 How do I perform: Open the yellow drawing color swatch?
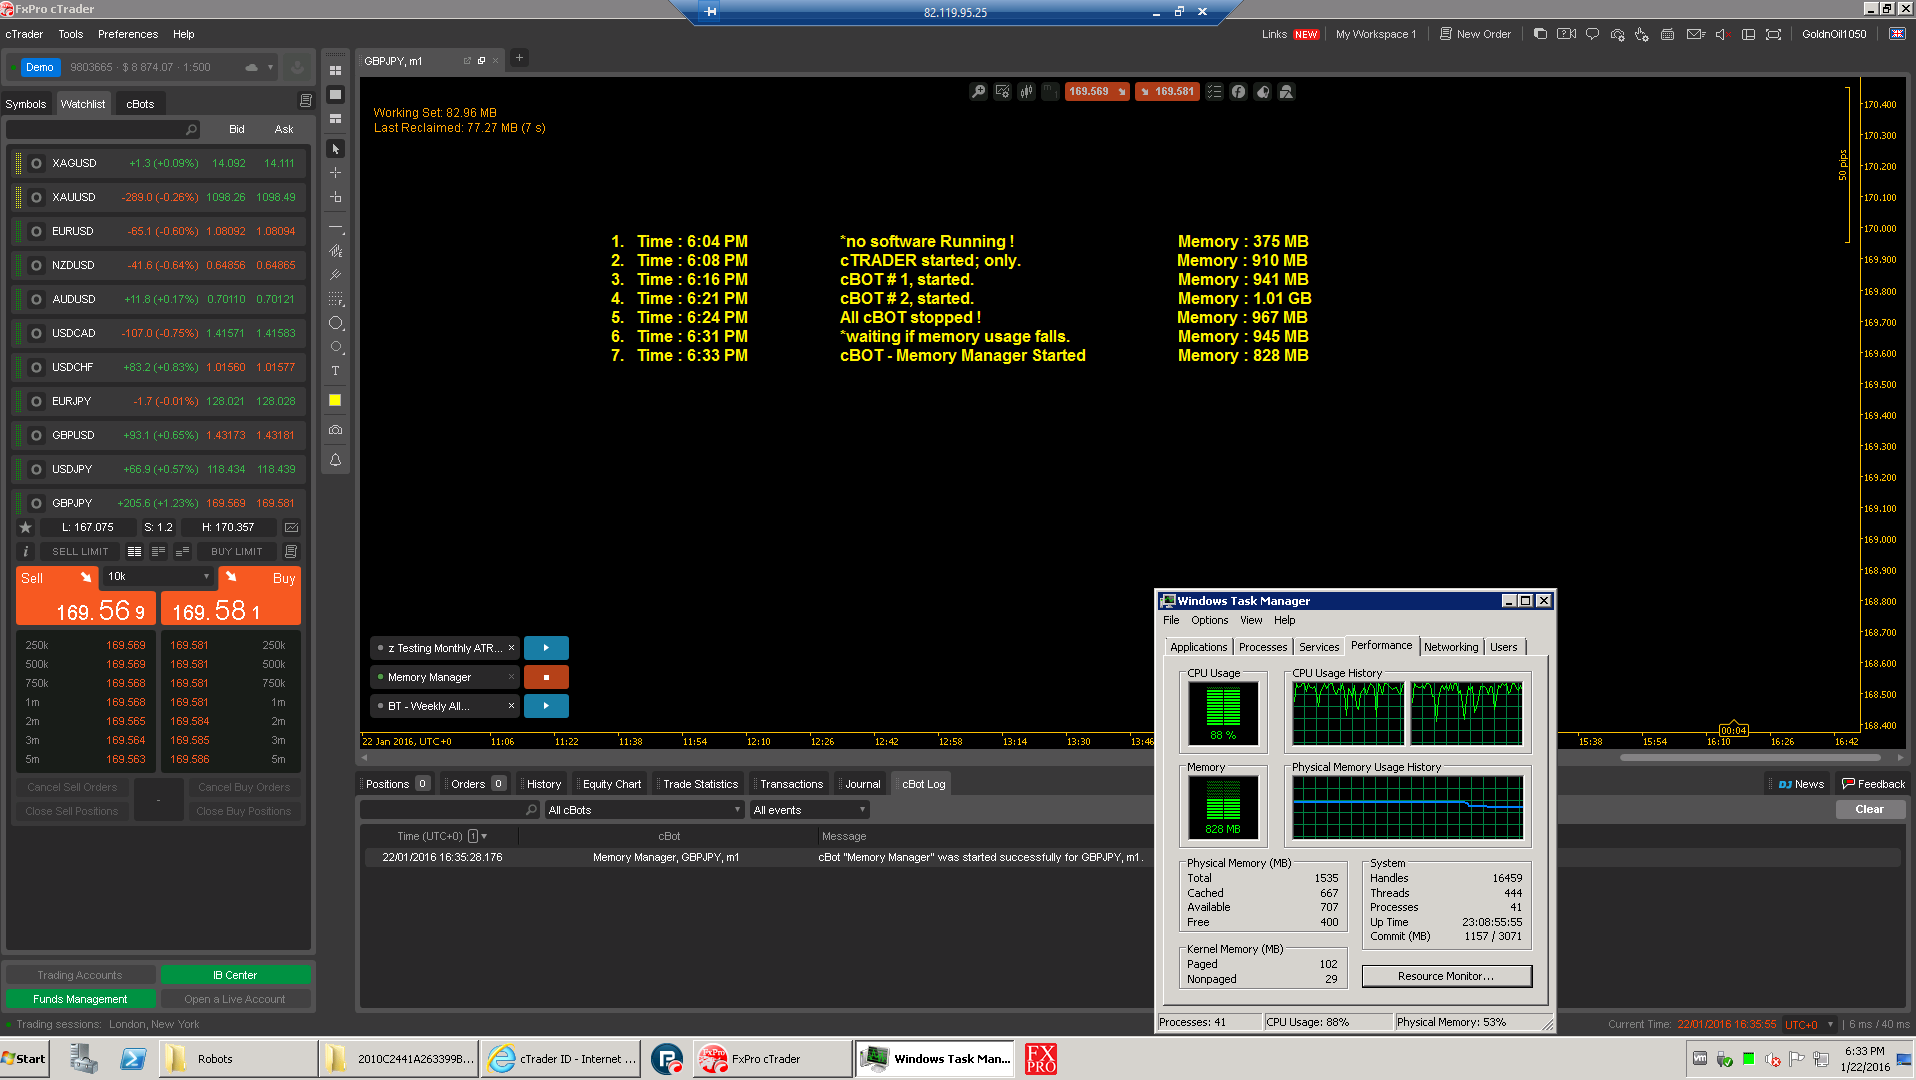click(336, 400)
